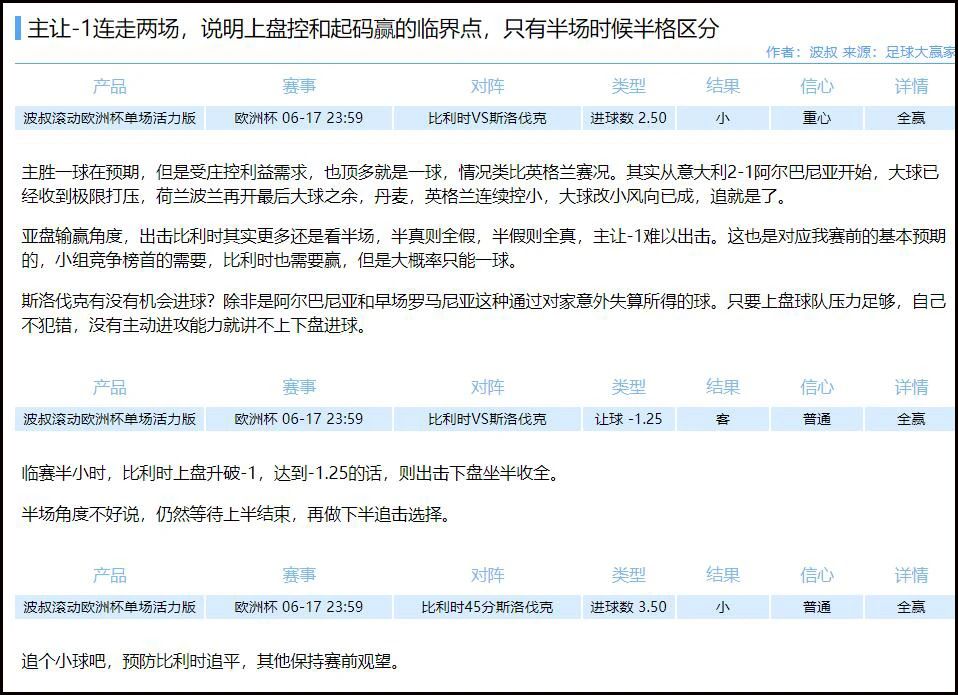Click the 详情 header above the 让球 -1.25 row
This screenshot has width=958, height=695.
point(911,387)
